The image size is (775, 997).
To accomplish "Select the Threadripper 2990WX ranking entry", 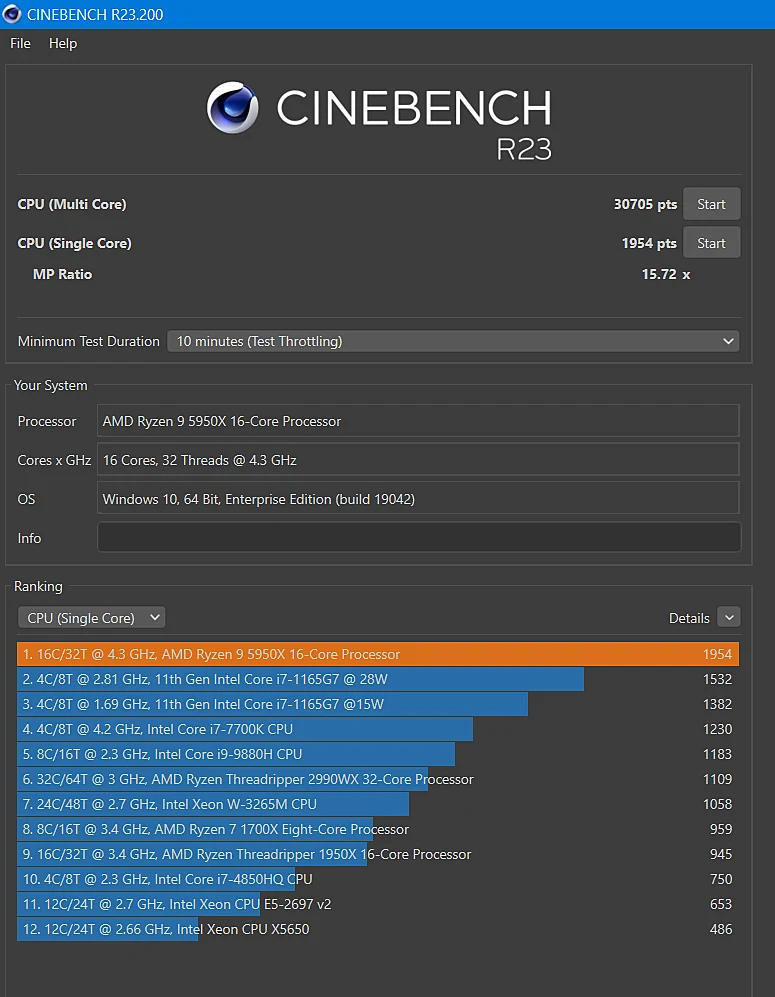I will (x=378, y=779).
